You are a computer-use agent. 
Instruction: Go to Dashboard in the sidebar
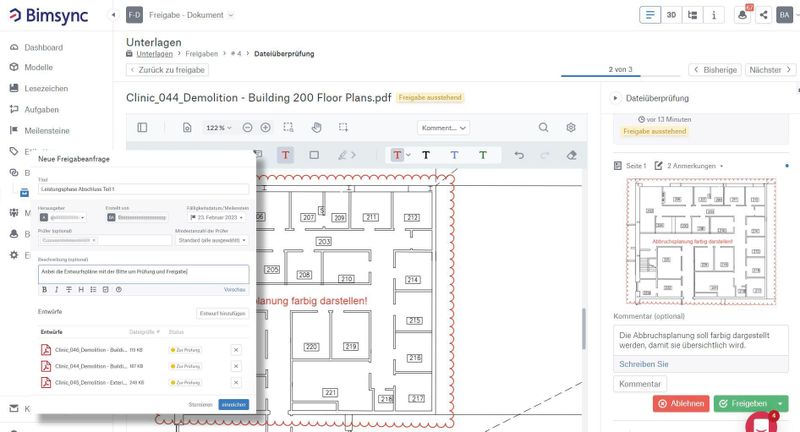point(43,47)
